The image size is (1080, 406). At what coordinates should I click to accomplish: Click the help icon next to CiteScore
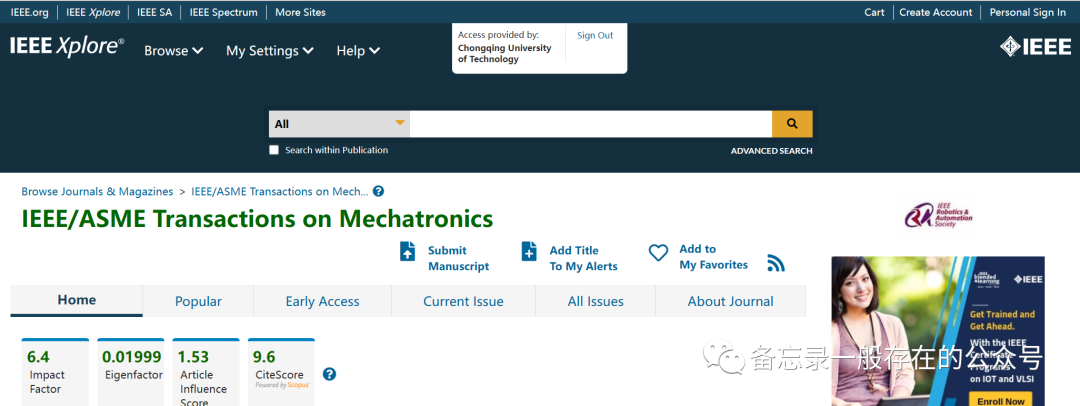(x=329, y=374)
